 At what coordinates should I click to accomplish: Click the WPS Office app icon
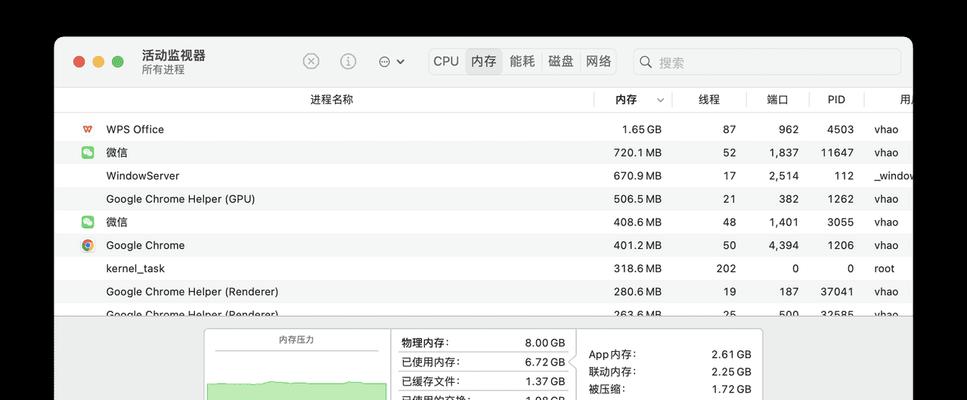point(88,129)
